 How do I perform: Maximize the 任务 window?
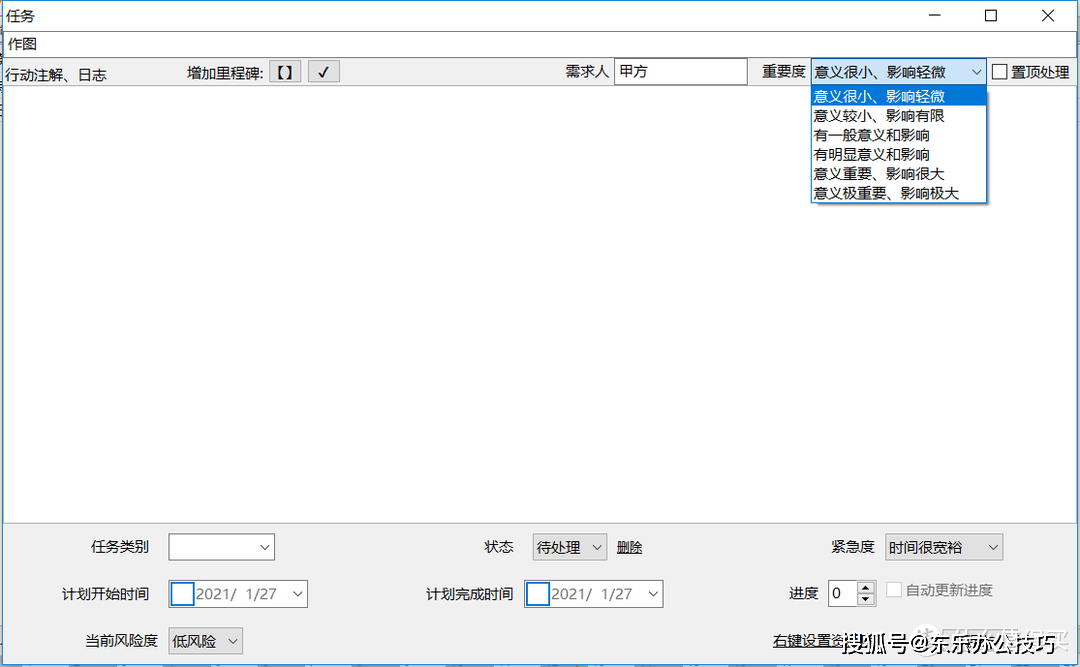pos(991,15)
